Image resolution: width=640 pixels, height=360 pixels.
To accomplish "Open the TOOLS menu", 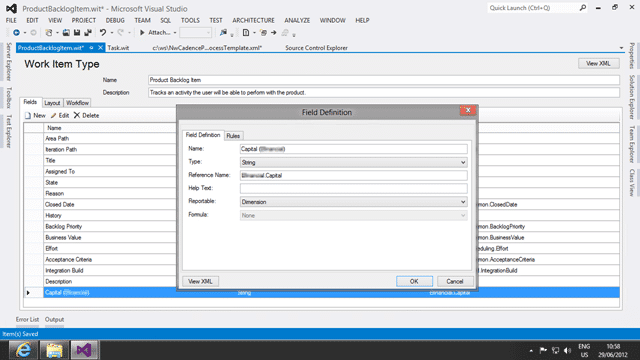I will coord(190,20).
